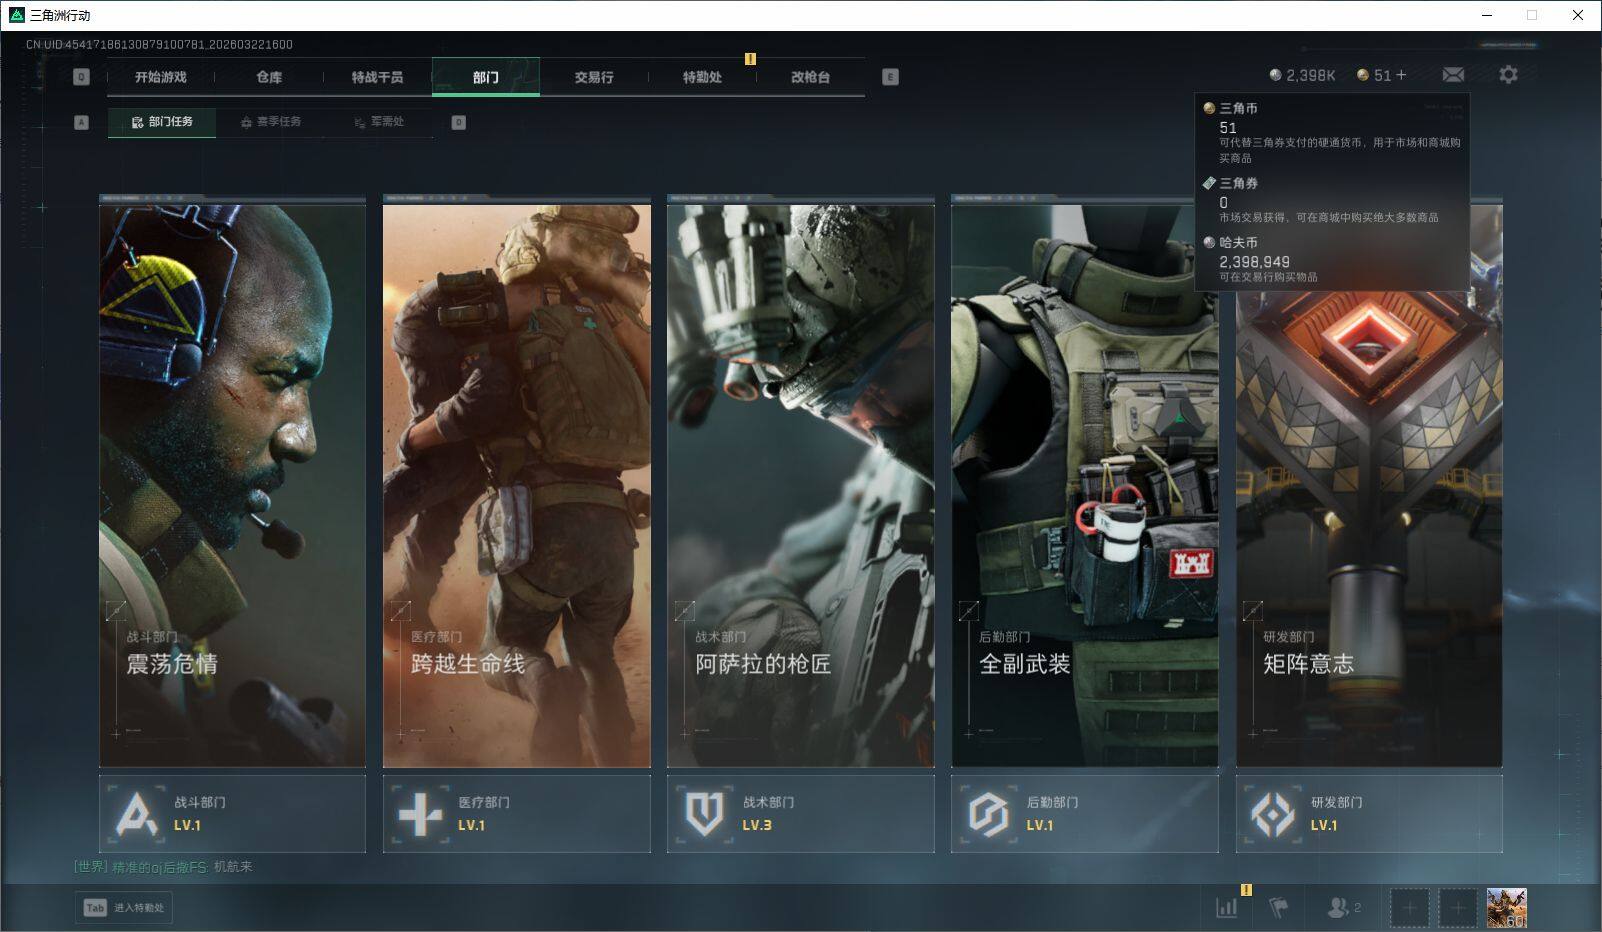1602x932 pixels.
Task: Click the second empty squad slot plus
Action: pyautogui.click(x=1458, y=908)
